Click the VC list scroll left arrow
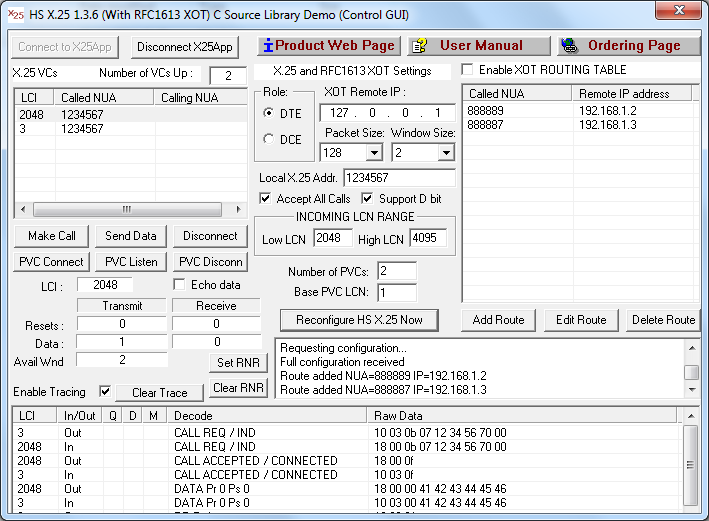The width and height of the screenshot is (709, 521). click(23, 209)
